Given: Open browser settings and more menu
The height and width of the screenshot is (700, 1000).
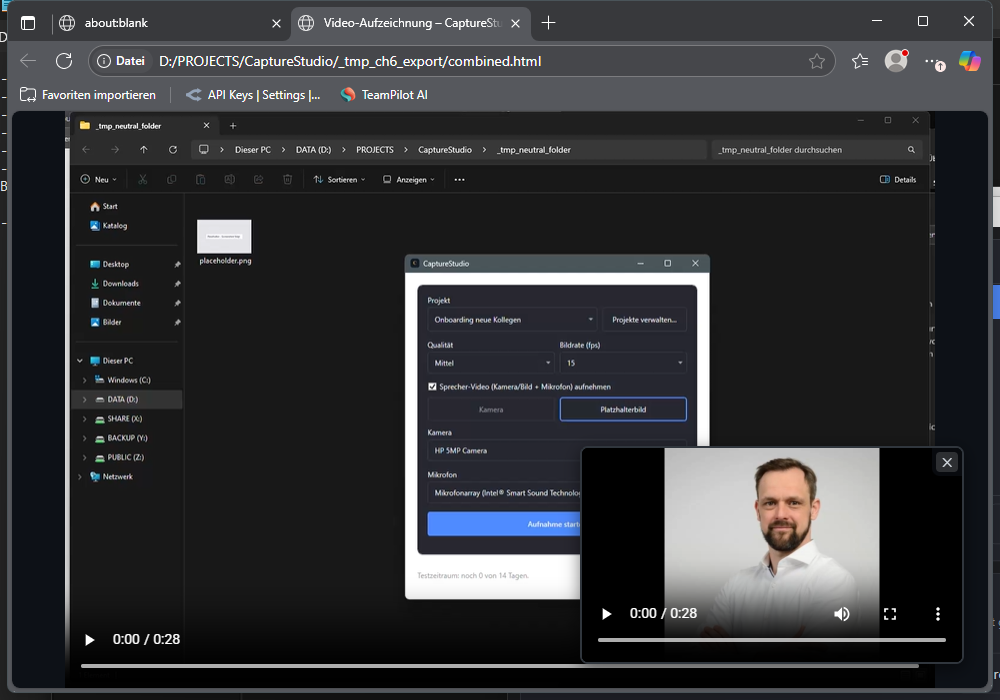Looking at the screenshot, I should click(934, 62).
